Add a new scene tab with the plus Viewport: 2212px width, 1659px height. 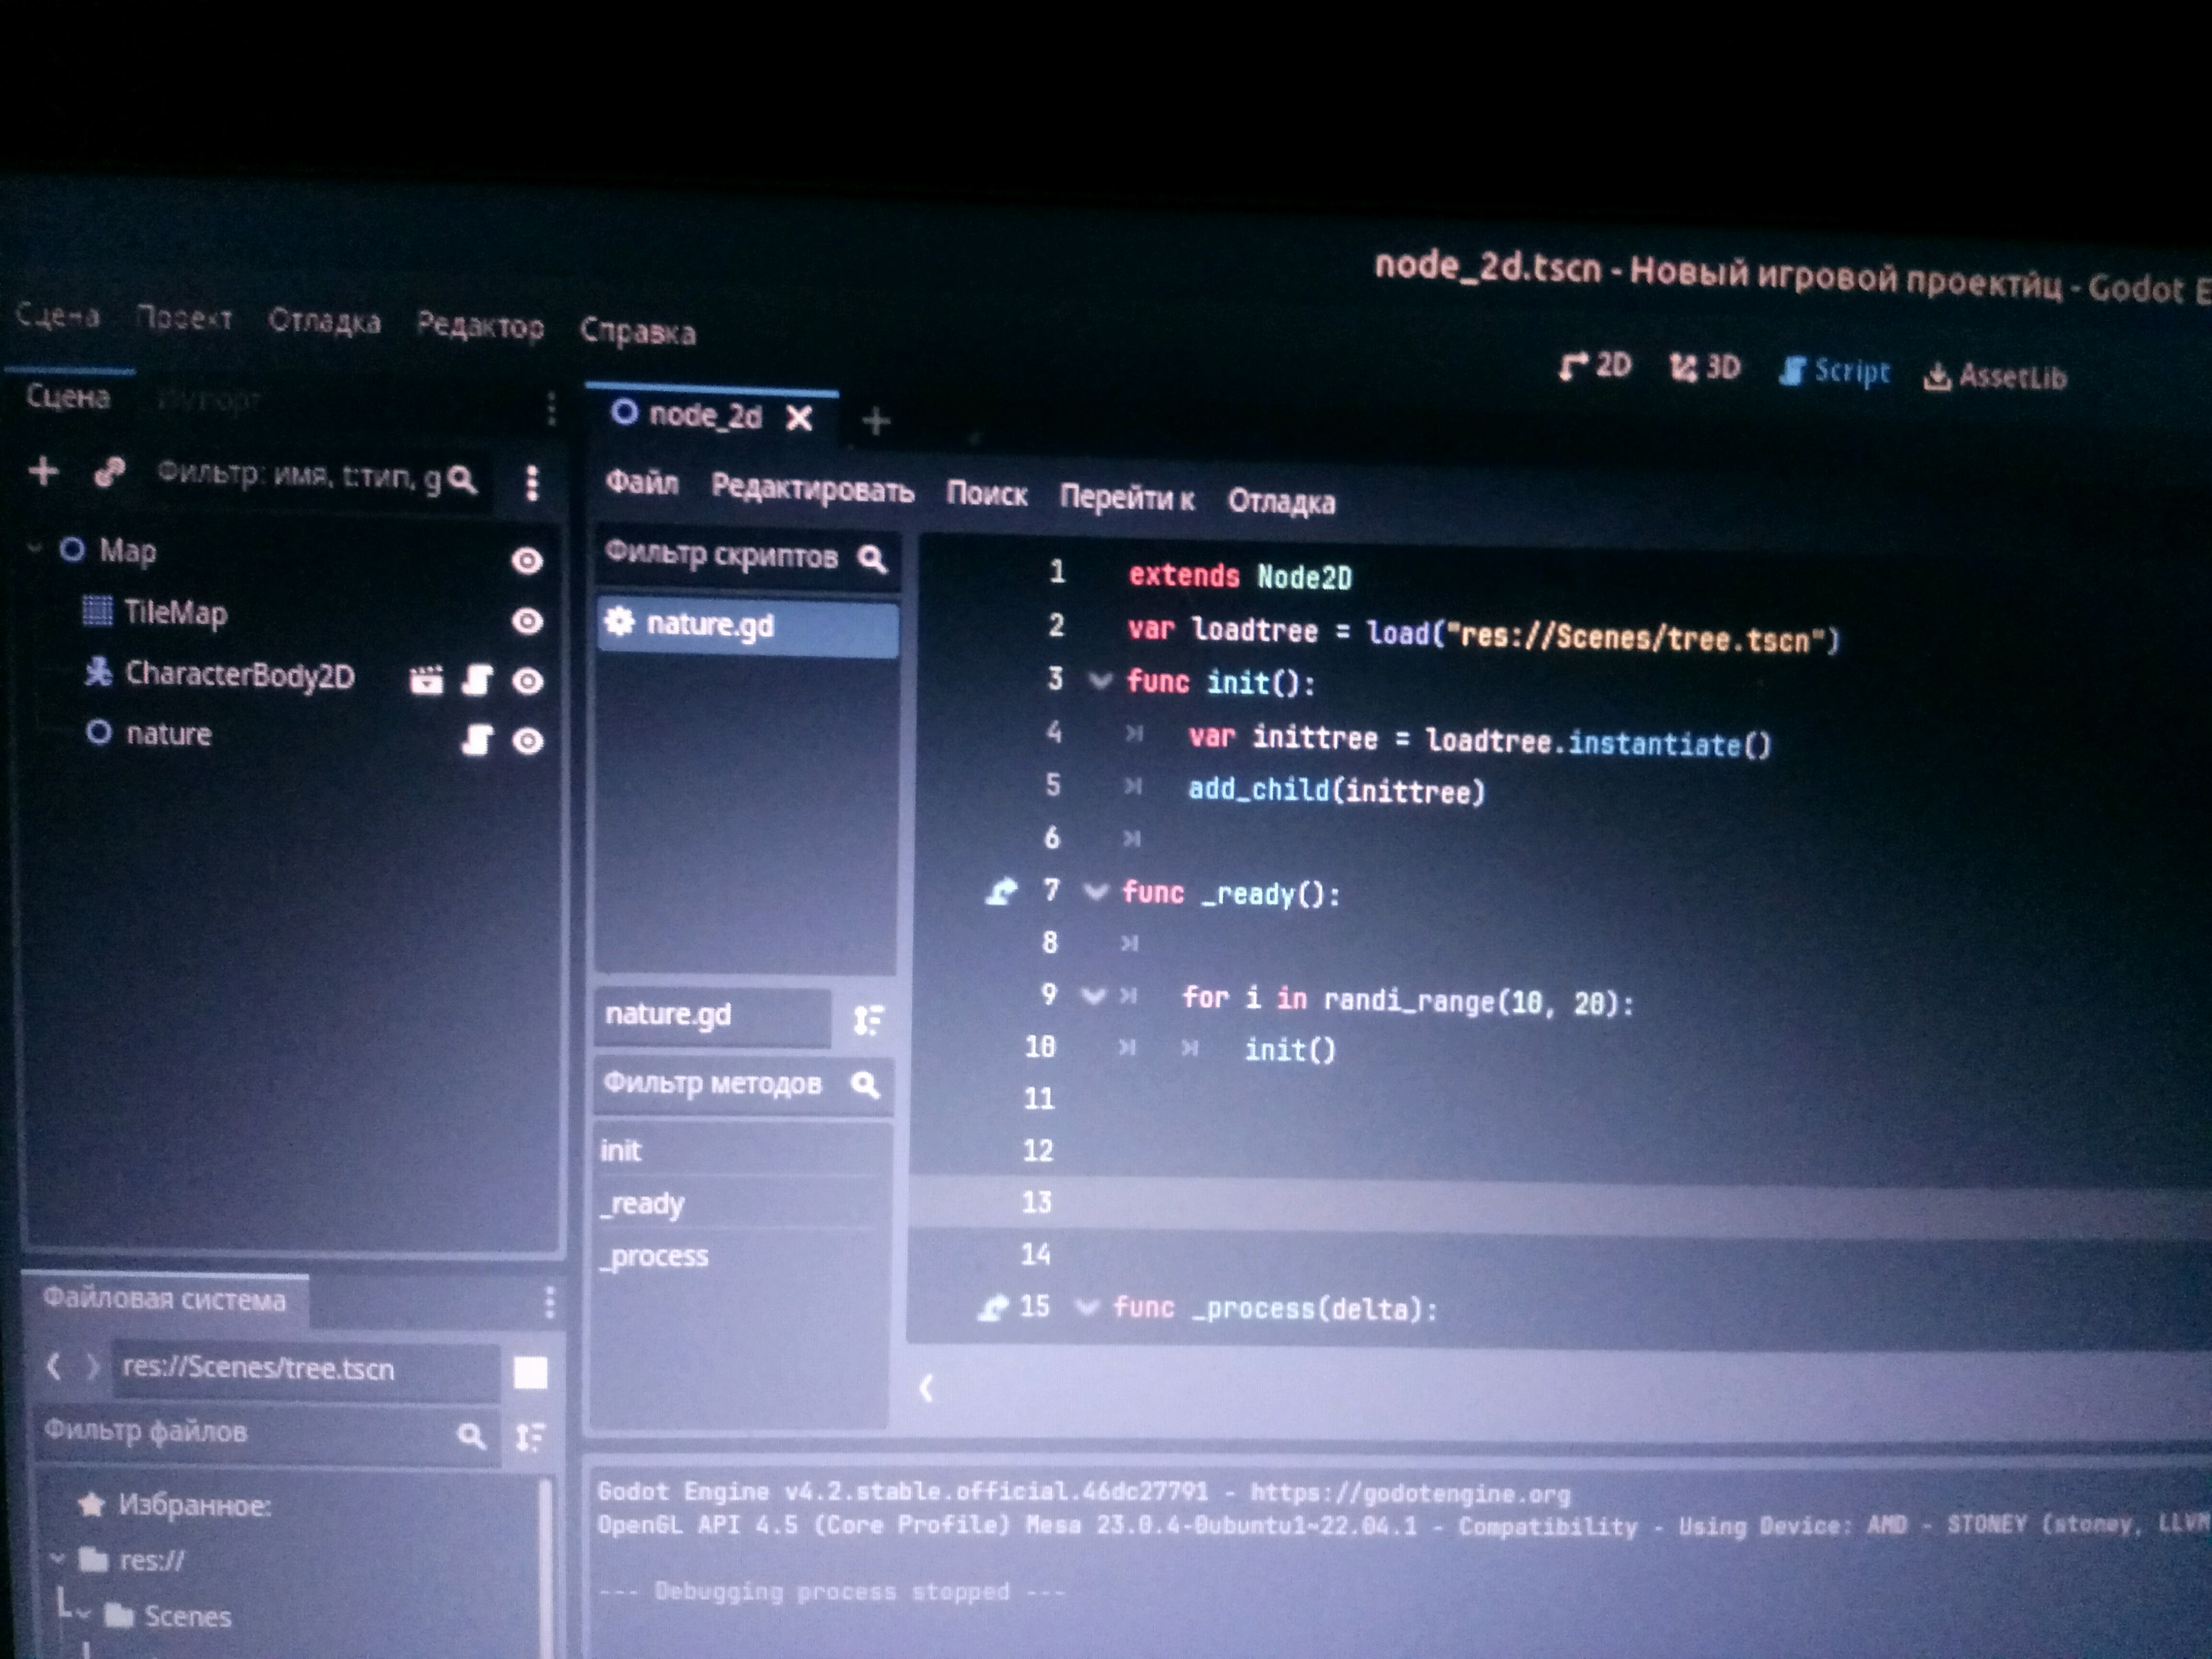point(876,421)
